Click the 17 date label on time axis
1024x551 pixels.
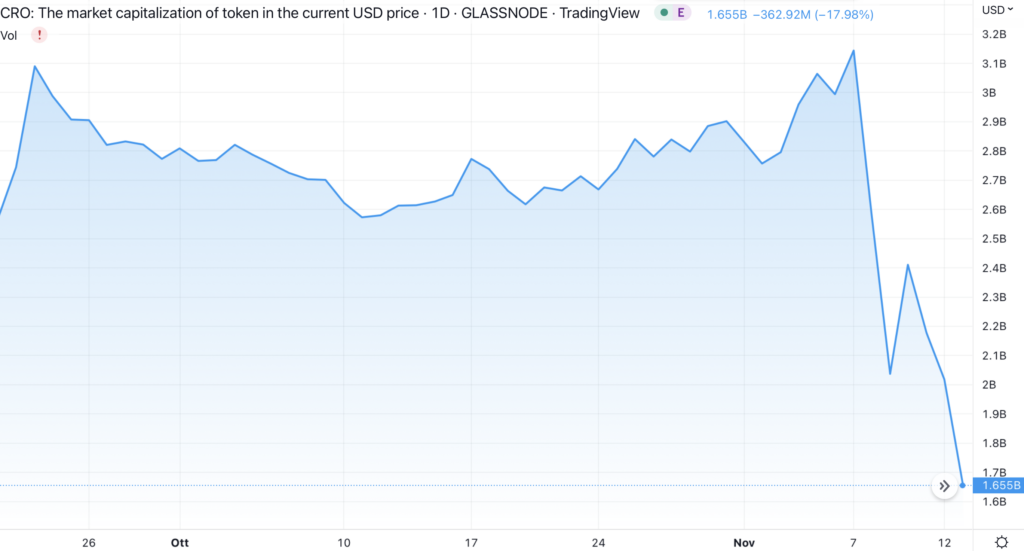[x=470, y=542]
